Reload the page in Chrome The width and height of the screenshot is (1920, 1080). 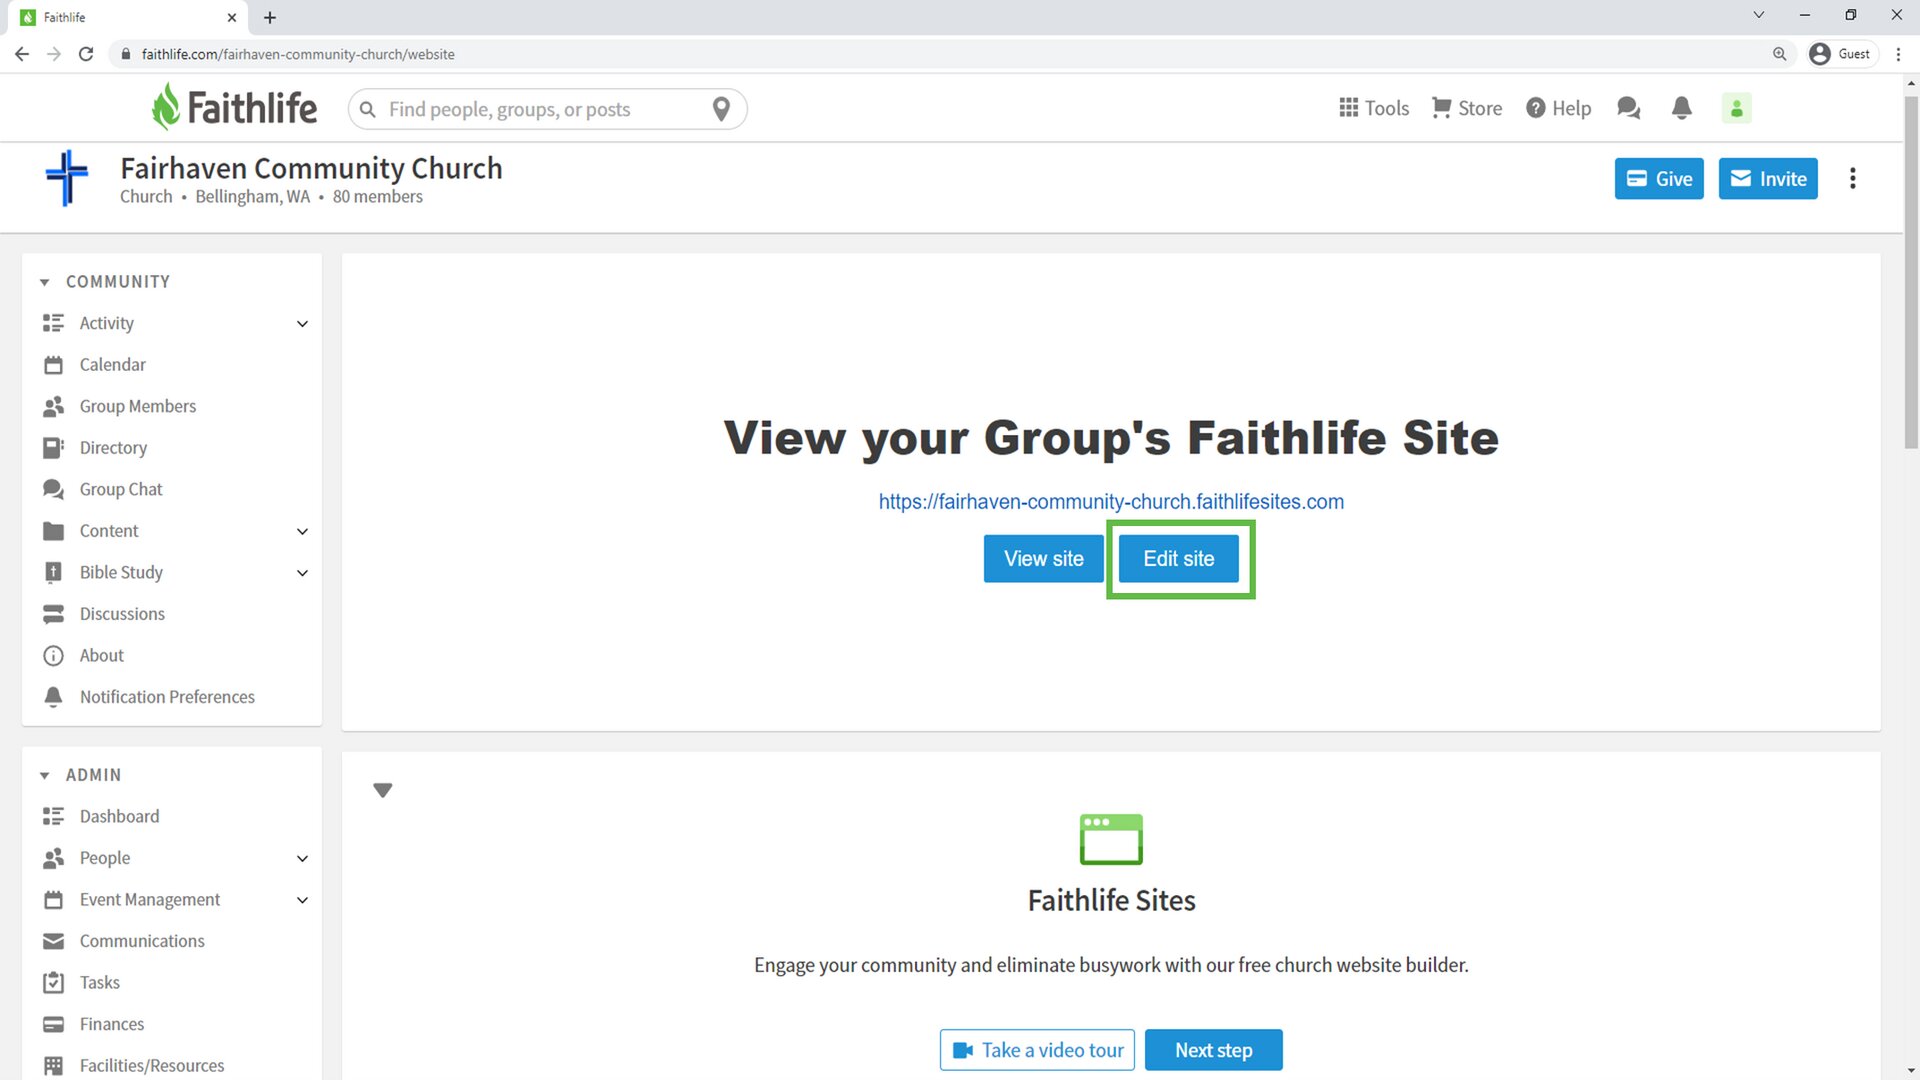point(86,54)
